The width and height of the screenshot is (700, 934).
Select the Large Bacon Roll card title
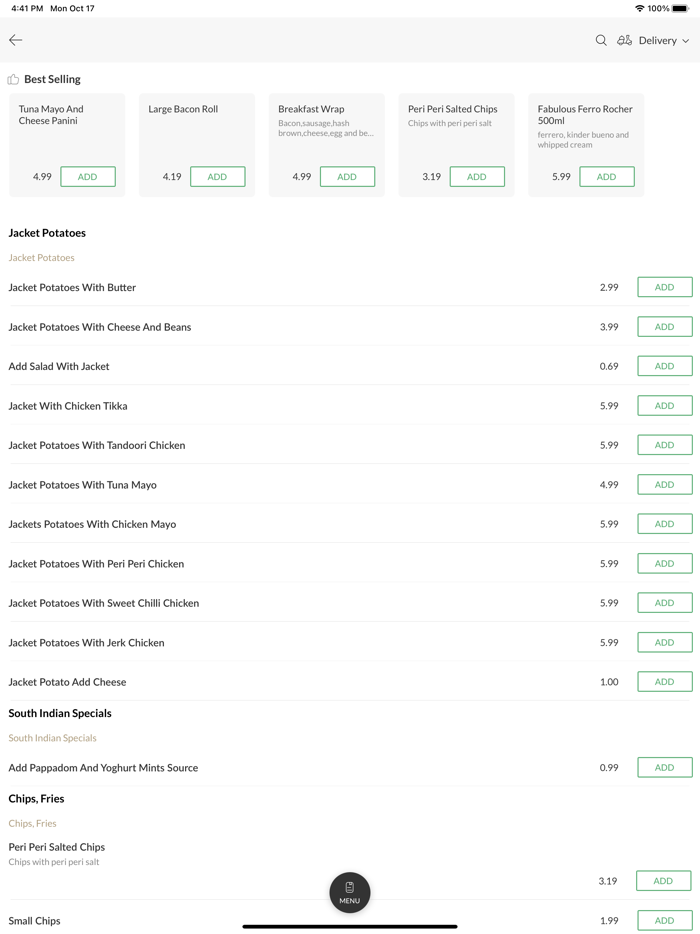183,109
